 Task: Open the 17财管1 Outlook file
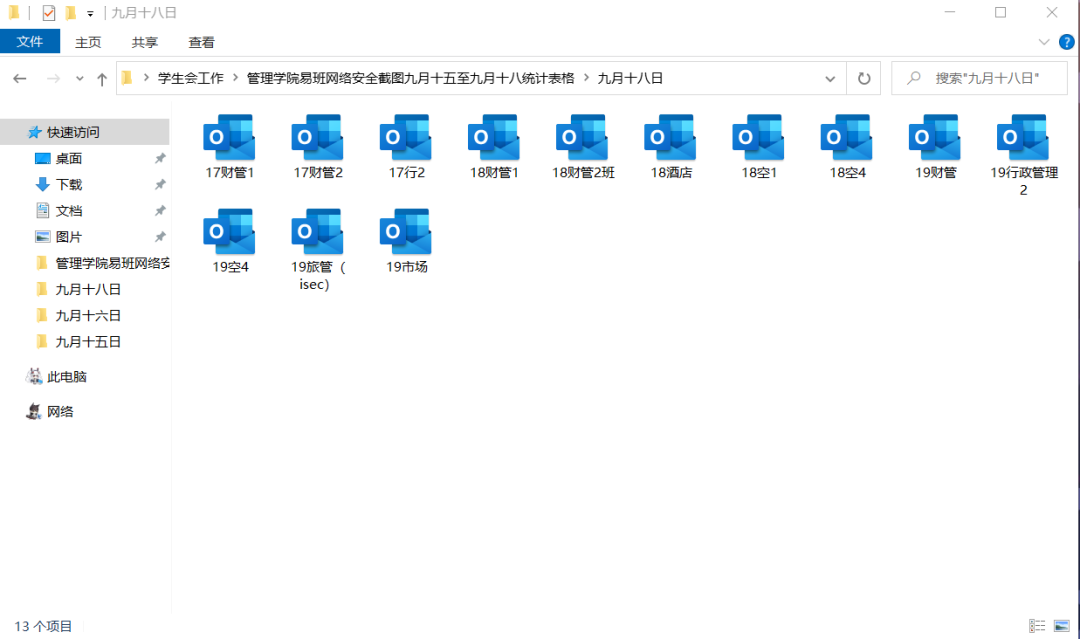[x=229, y=147]
